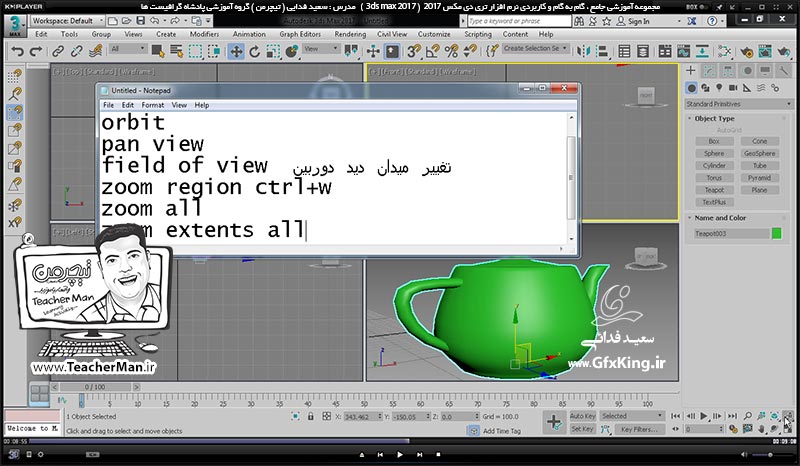Click the Redo arrow in main toolbar

click(x=36, y=51)
